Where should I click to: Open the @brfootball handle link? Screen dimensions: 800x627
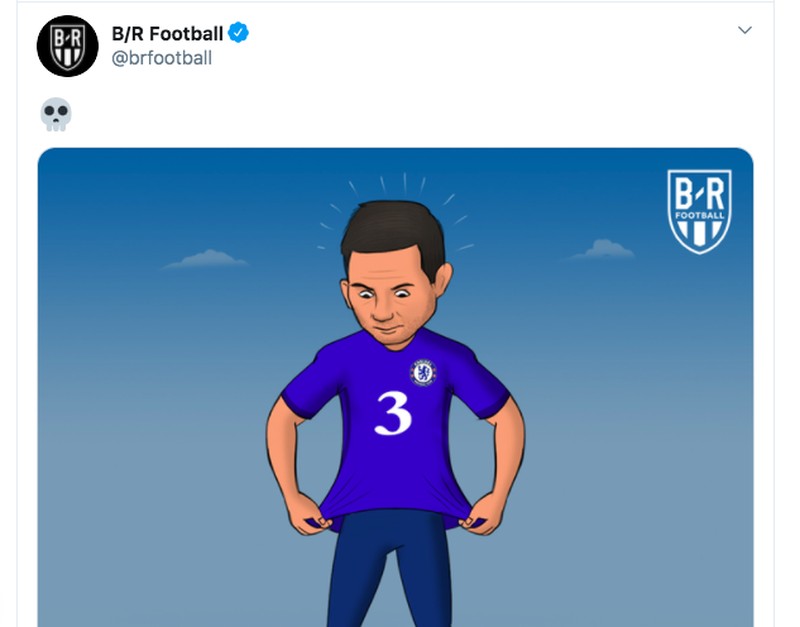pyautogui.click(x=162, y=58)
